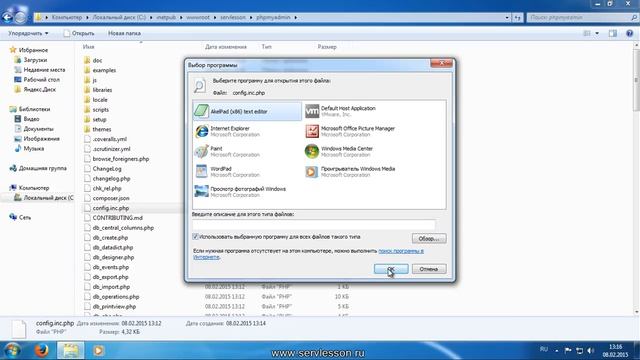This screenshot has height=360, width=640.
Task: Cancel the dialog with Отмена button
Action: coord(429,269)
